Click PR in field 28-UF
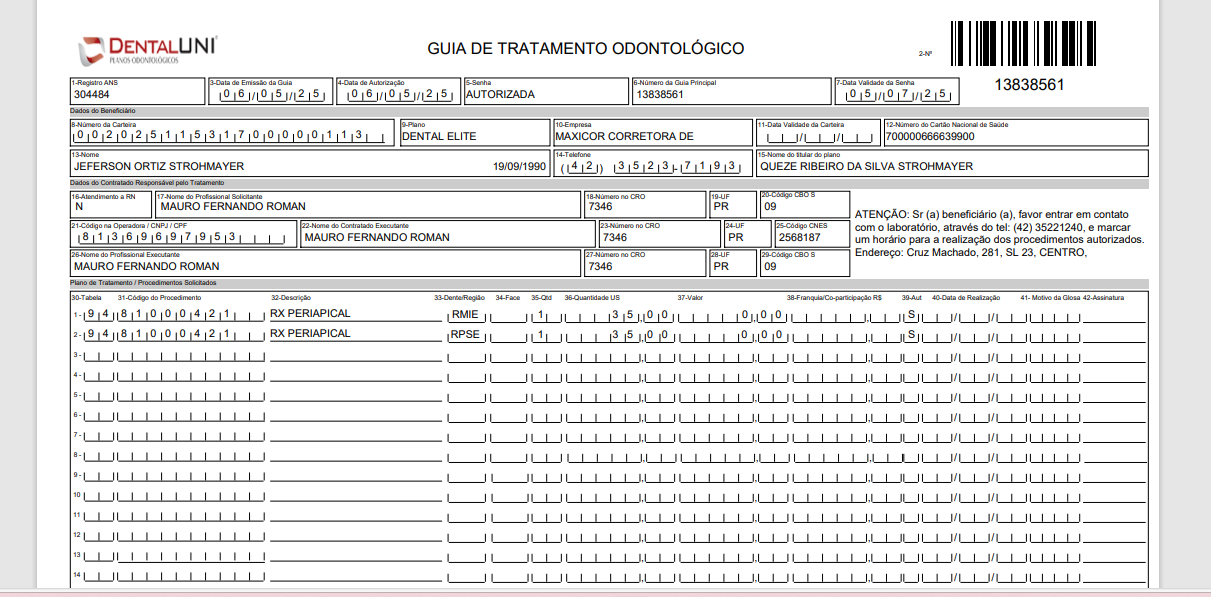This screenshot has height=597, width=1211. point(721,267)
